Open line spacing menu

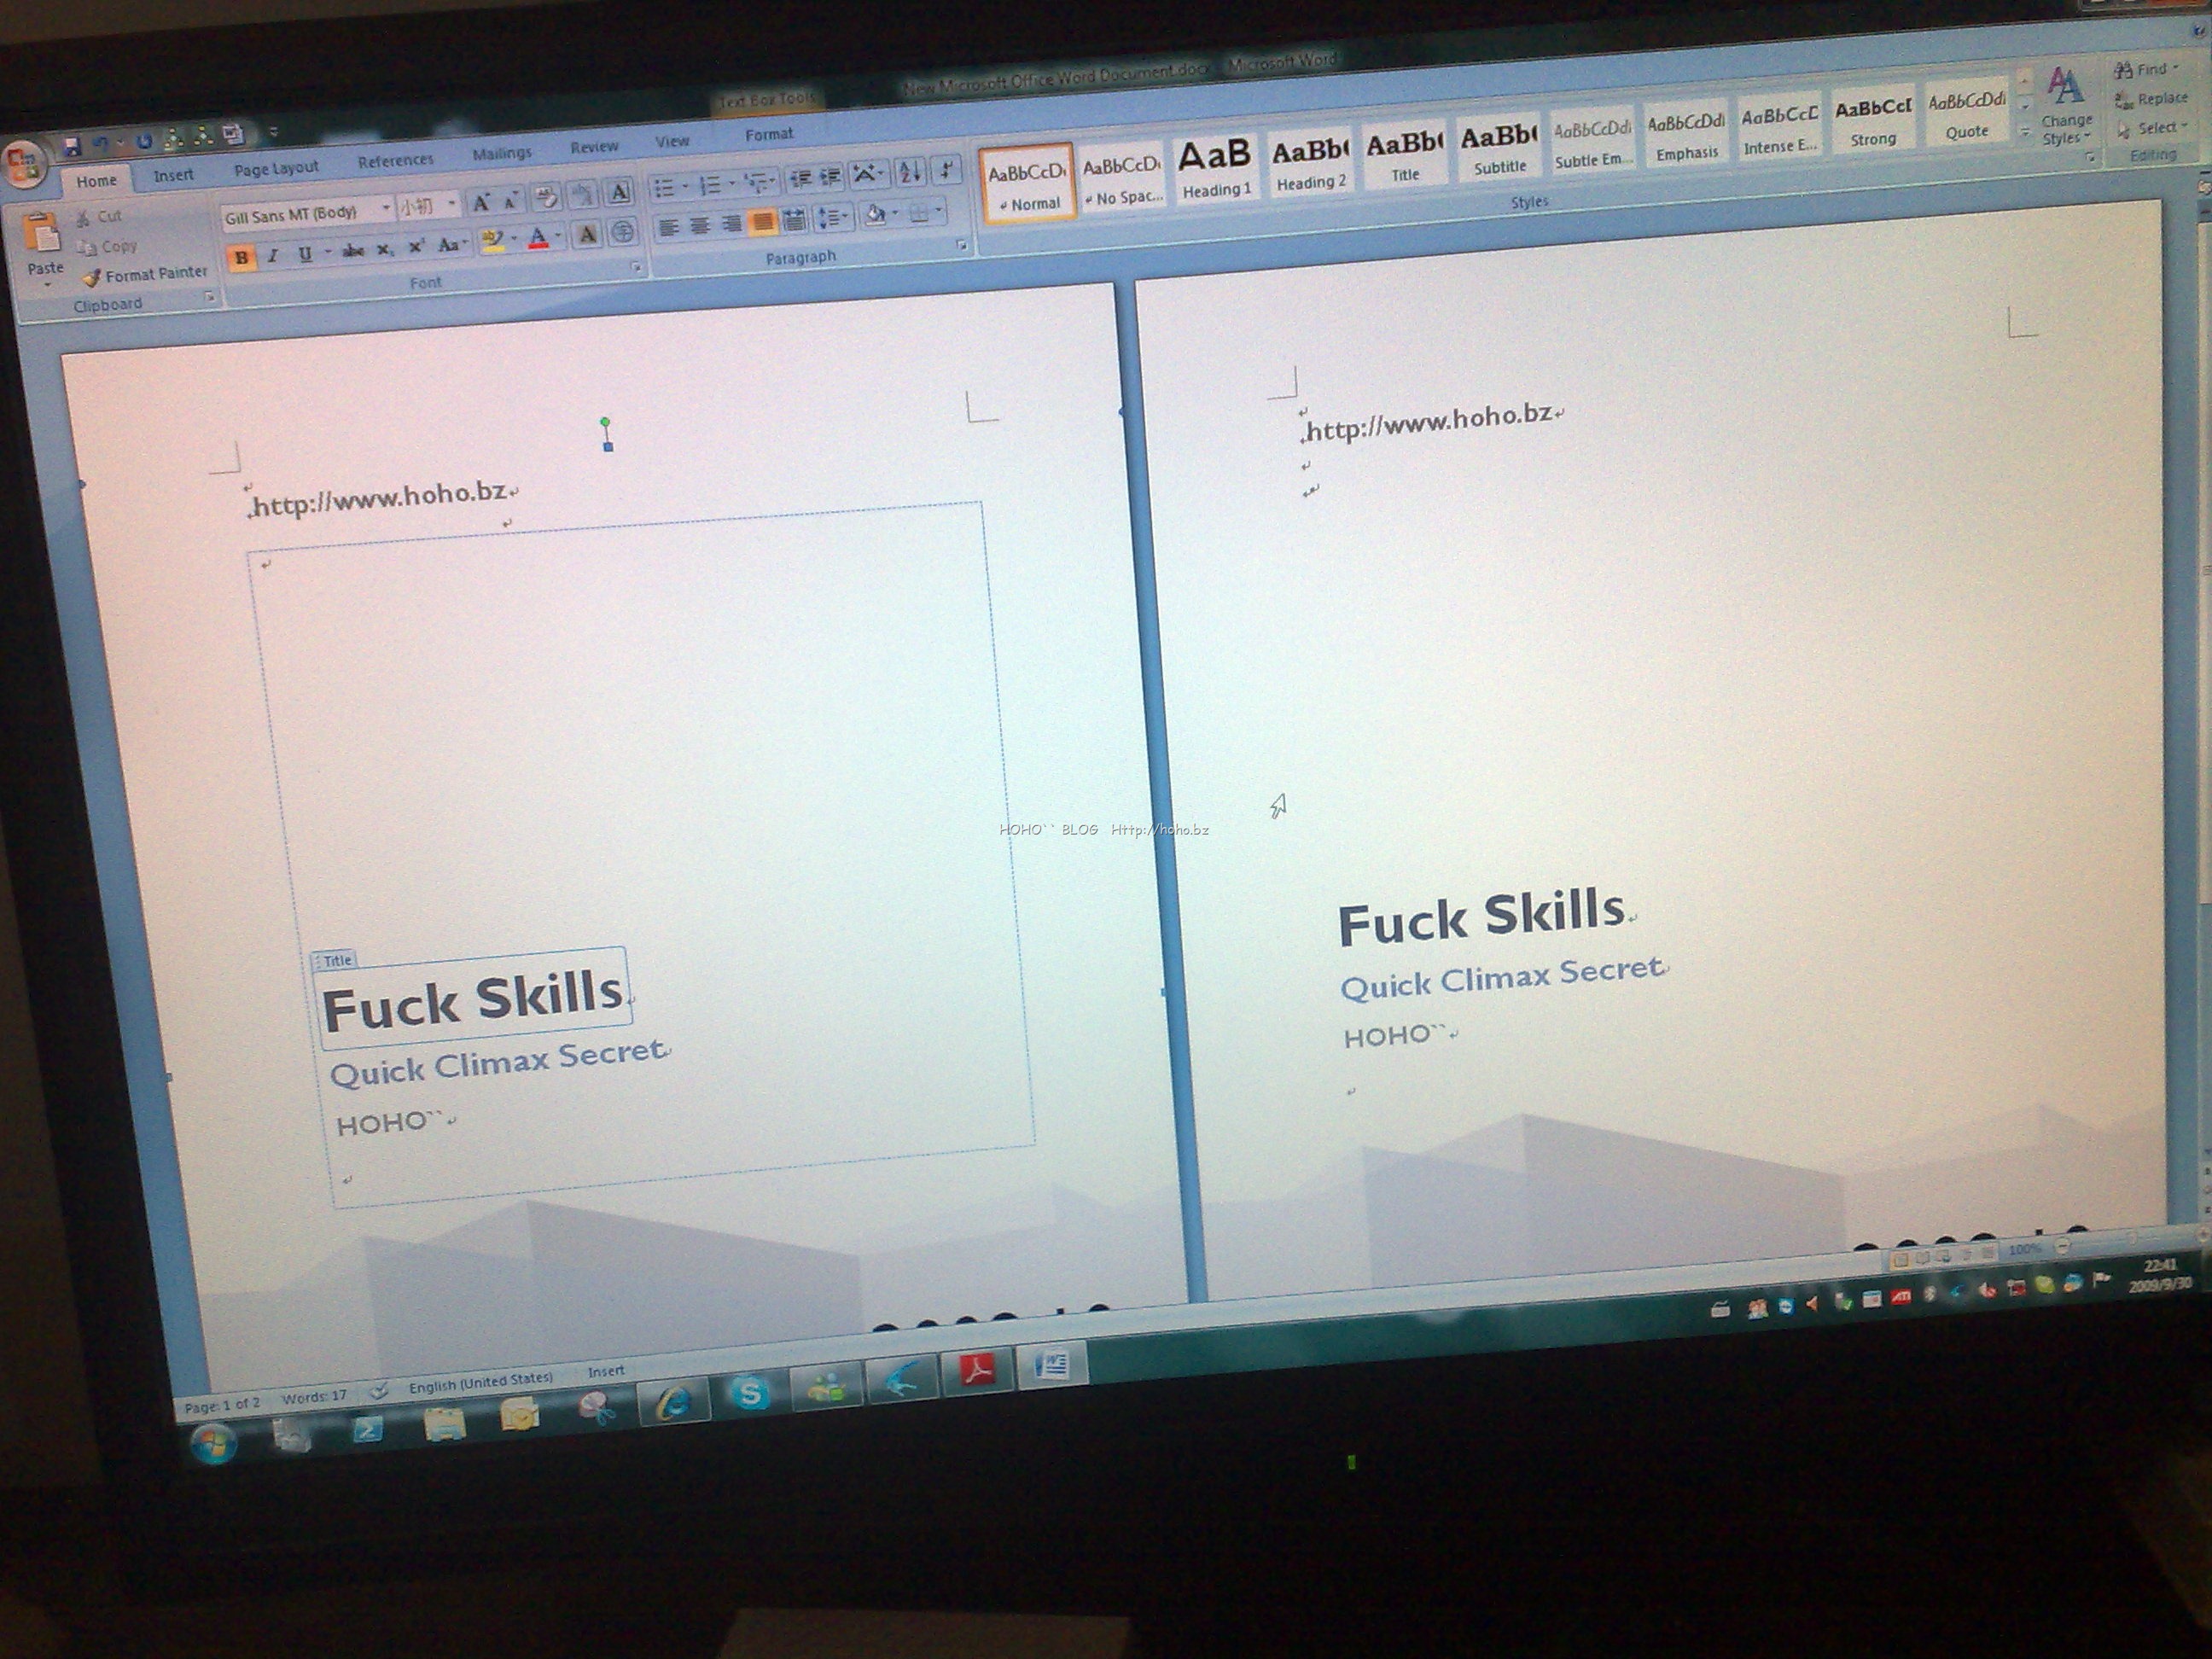[832, 217]
